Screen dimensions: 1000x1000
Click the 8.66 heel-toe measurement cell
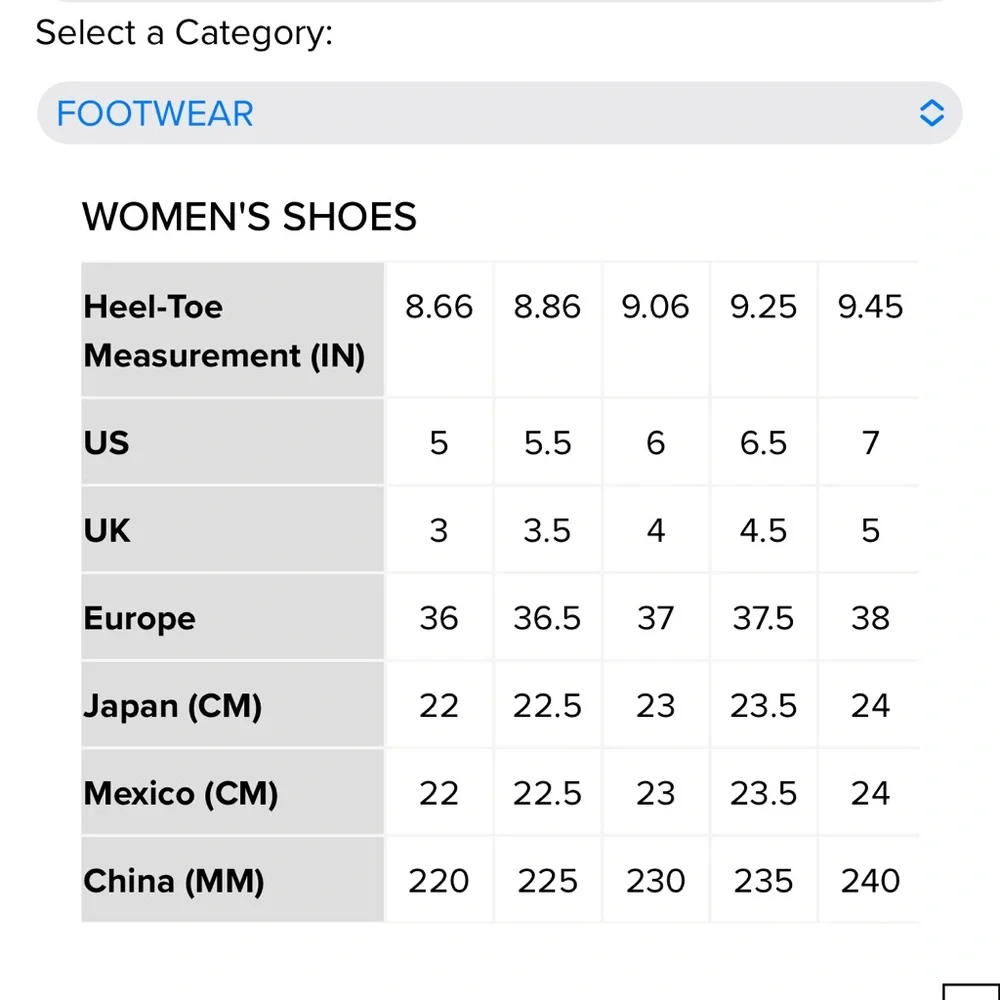point(439,330)
